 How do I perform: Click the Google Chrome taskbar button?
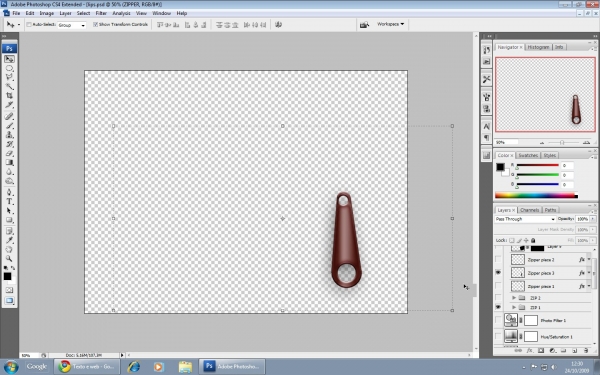[87, 367]
